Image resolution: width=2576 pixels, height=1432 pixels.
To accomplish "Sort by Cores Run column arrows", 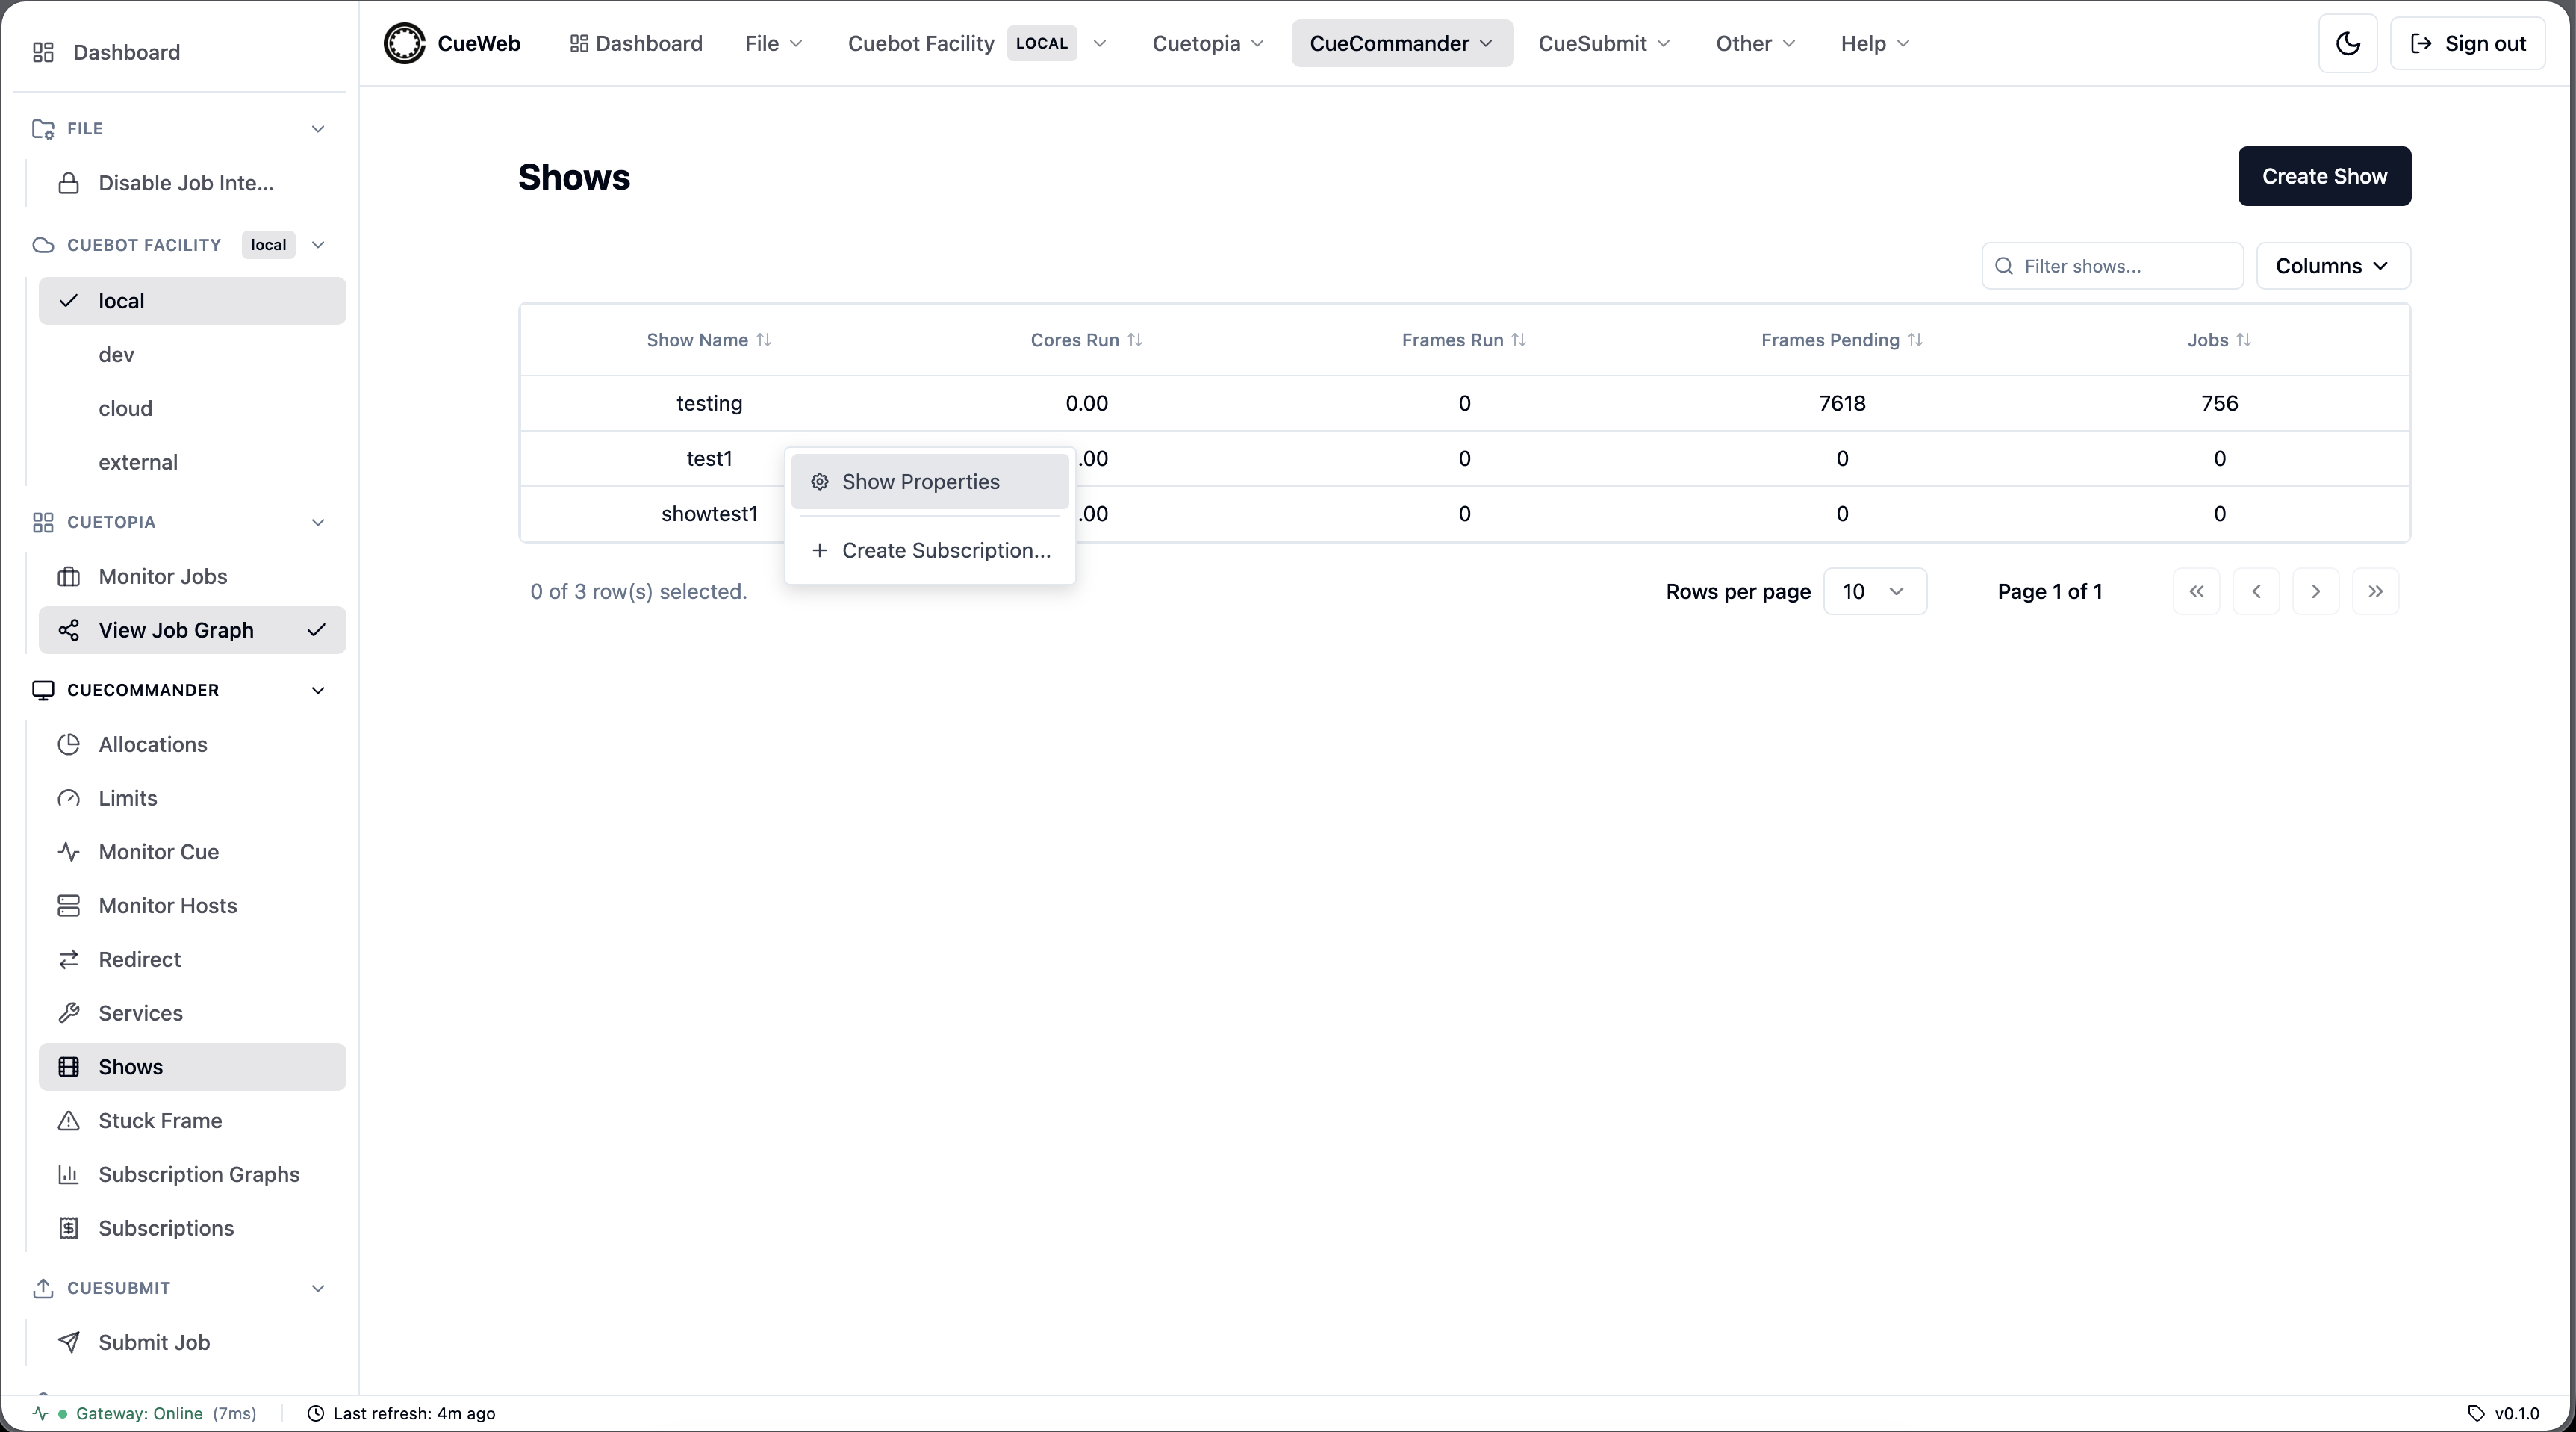I will [x=1135, y=340].
